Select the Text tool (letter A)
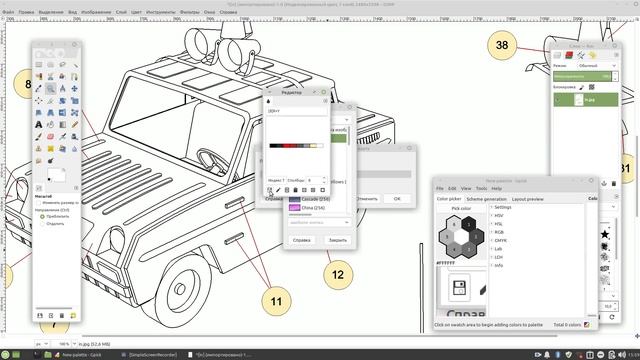The image size is (640, 360). click(39, 124)
